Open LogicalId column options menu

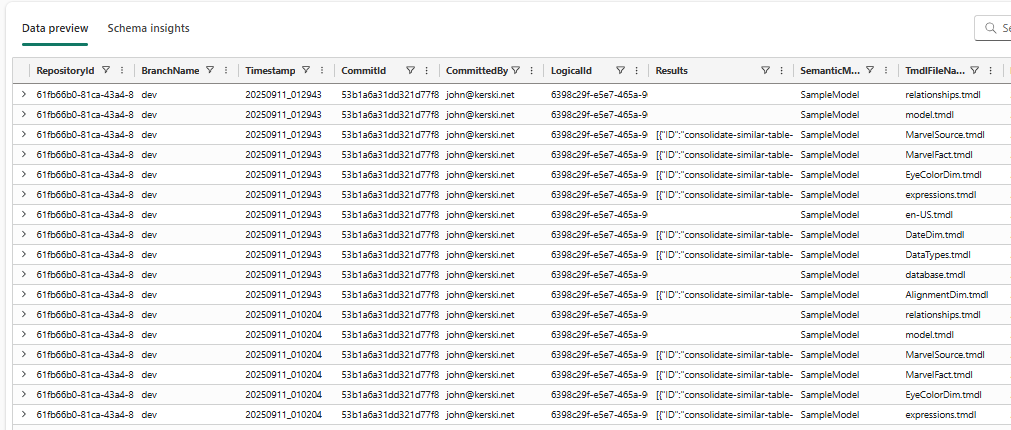pyautogui.click(x=636, y=71)
